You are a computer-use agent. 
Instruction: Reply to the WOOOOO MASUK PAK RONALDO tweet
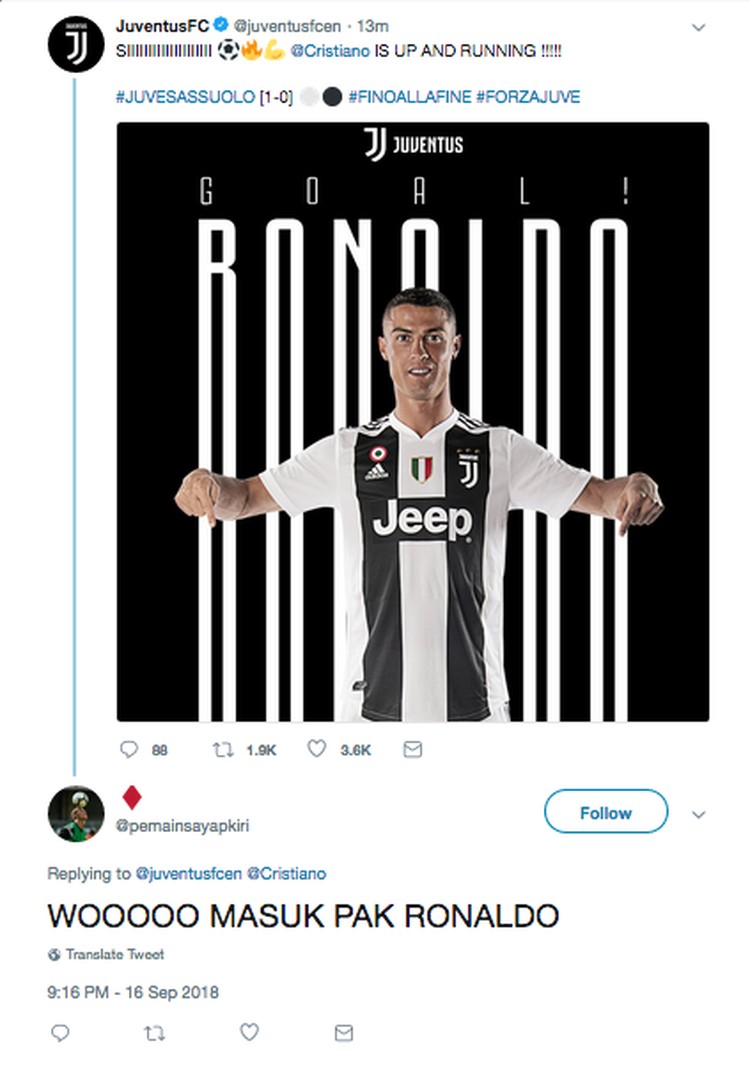point(59,1033)
